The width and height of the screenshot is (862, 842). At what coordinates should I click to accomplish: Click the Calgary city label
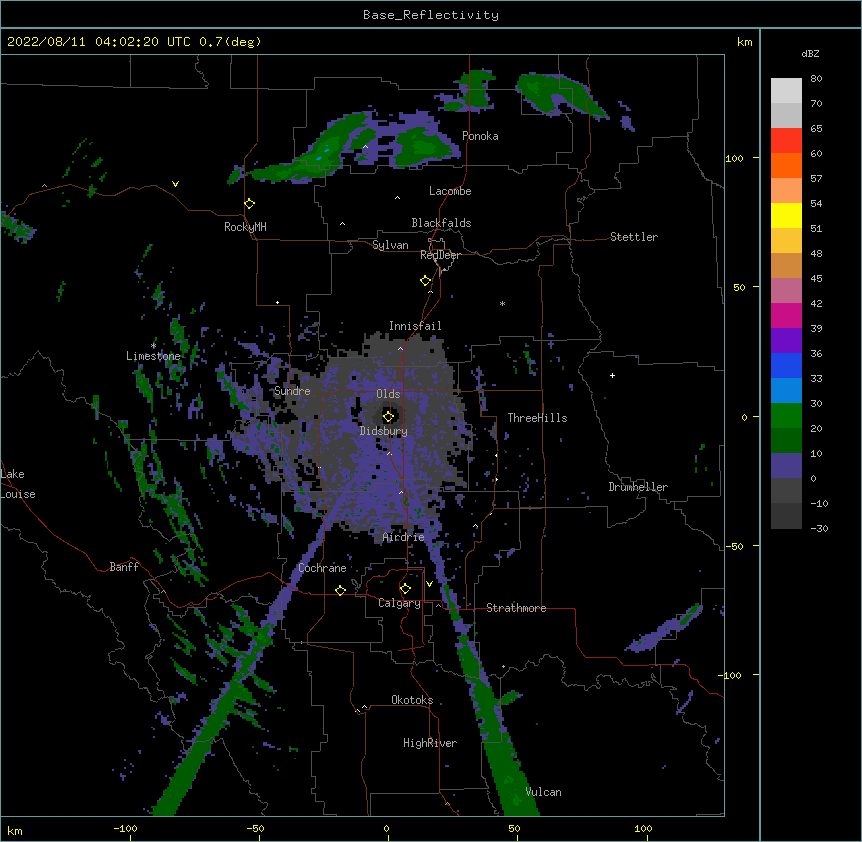399,603
